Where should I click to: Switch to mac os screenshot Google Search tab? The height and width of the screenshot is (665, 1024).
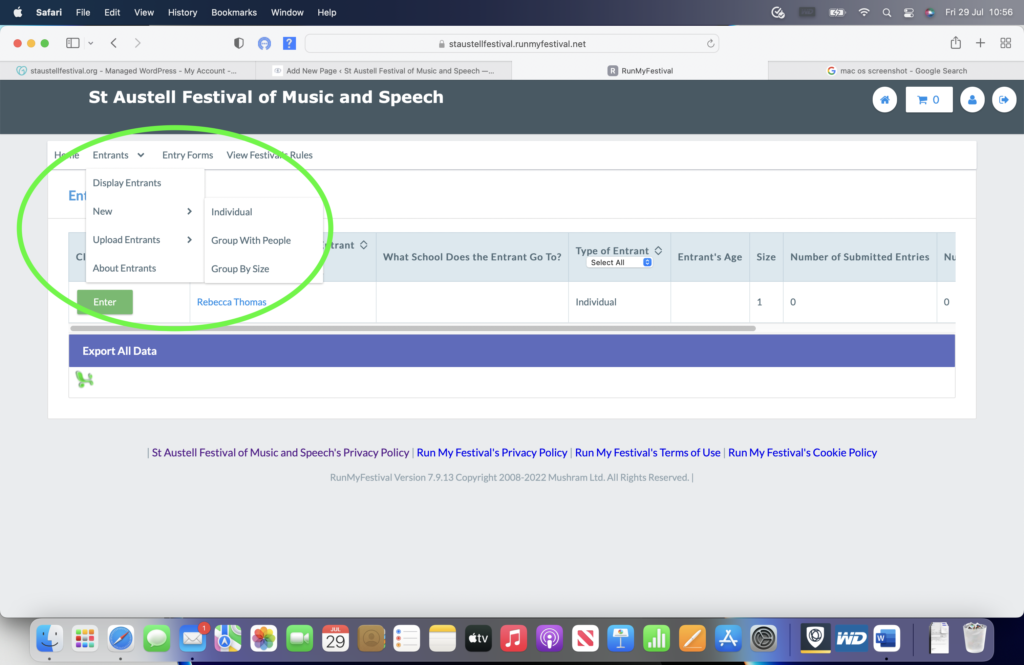[896, 71]
